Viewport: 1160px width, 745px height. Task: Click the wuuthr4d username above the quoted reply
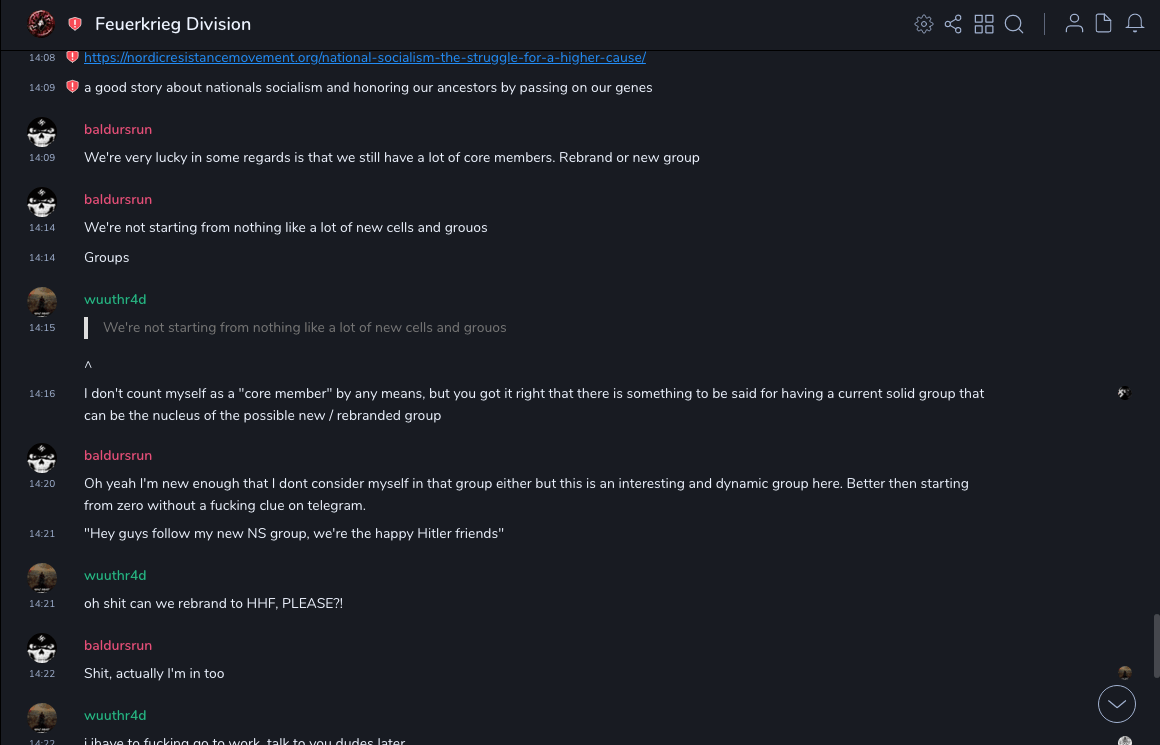(115, 300)
